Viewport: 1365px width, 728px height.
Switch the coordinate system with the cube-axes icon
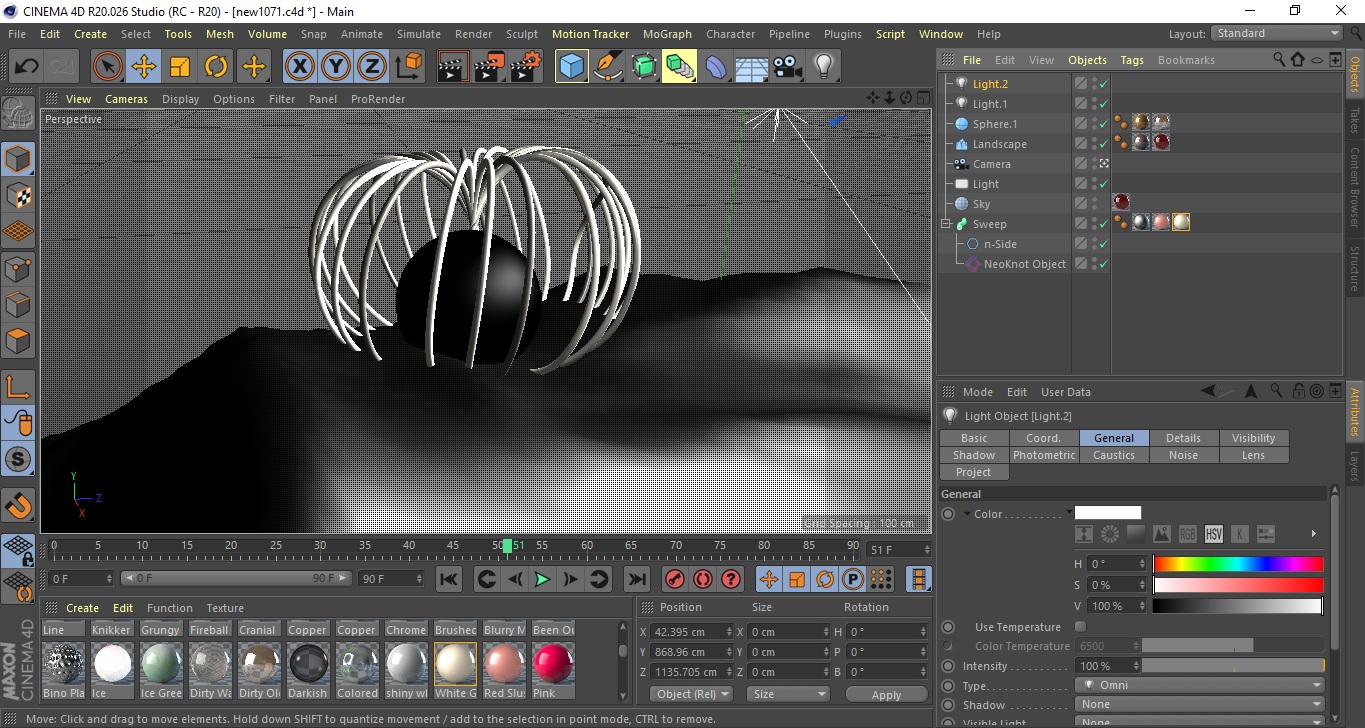pyautogui.click(x=409, y=67)
